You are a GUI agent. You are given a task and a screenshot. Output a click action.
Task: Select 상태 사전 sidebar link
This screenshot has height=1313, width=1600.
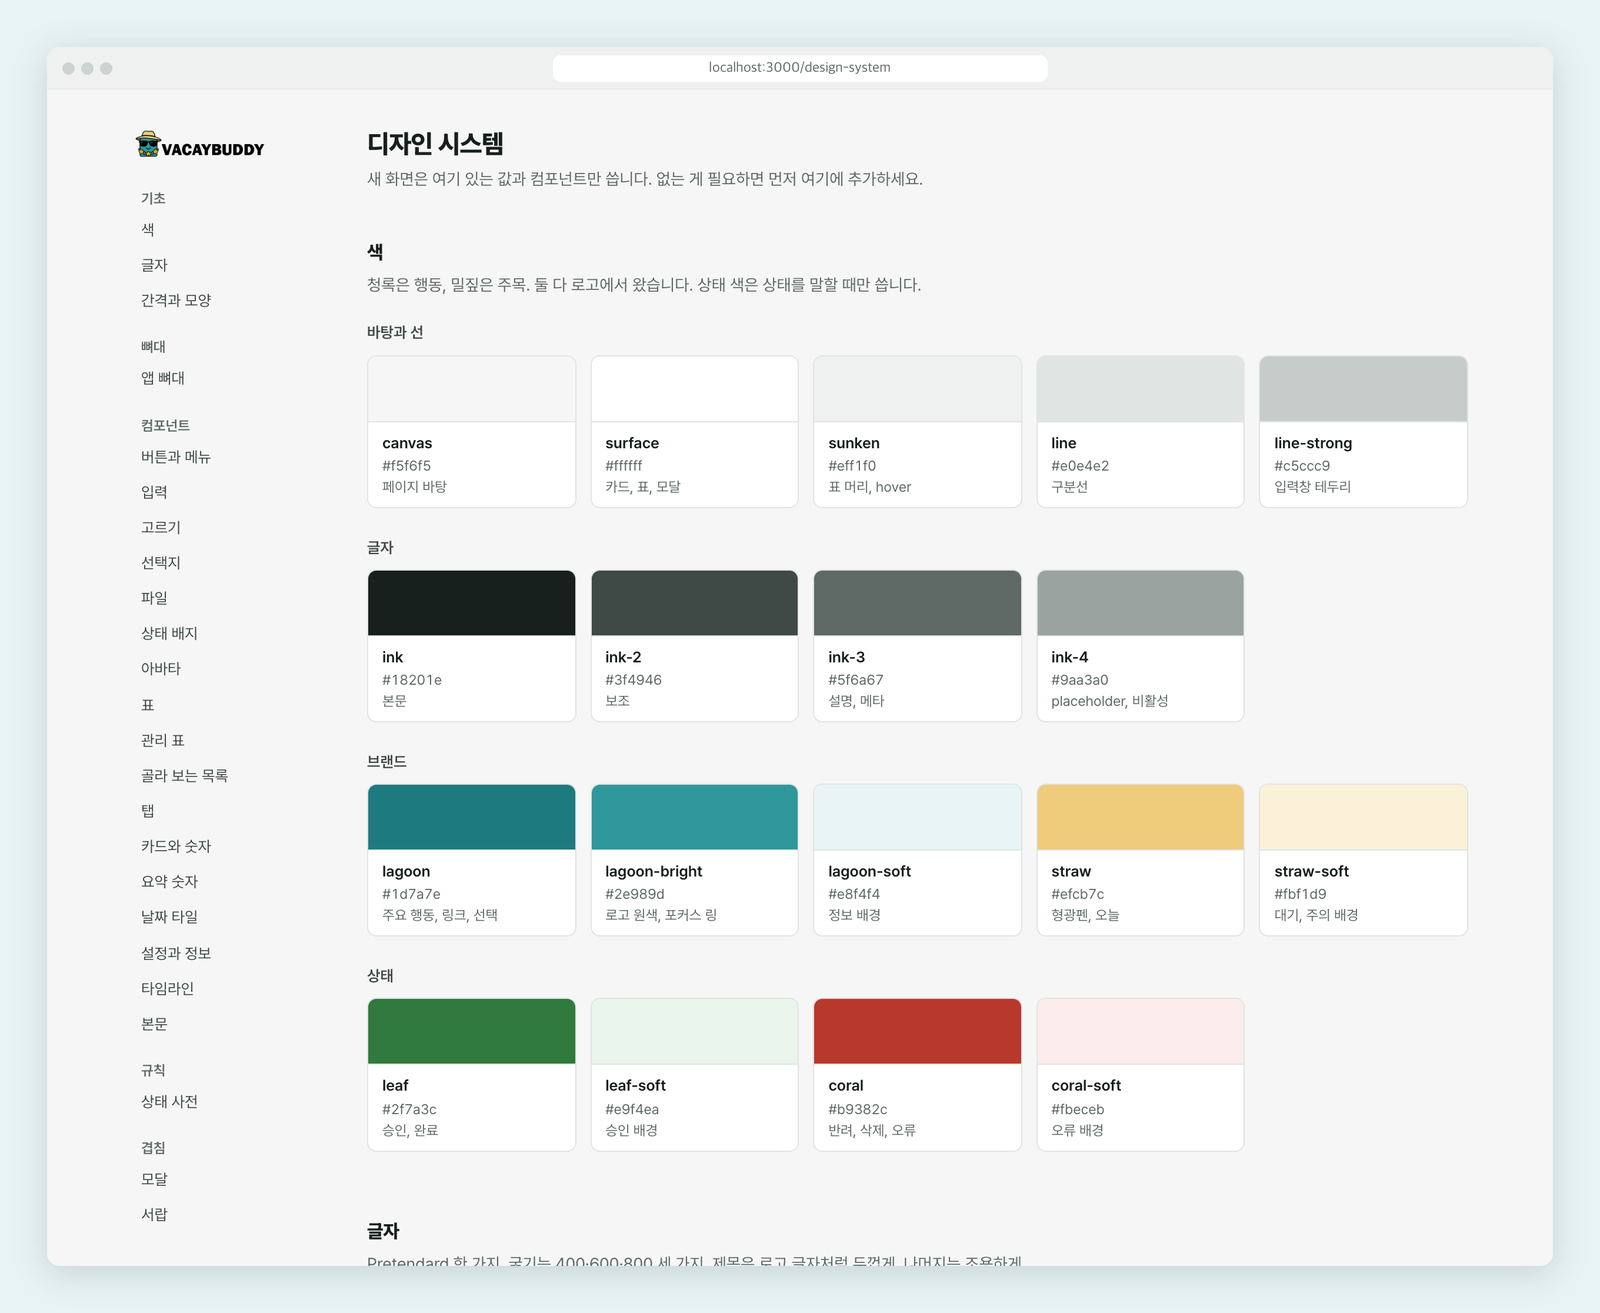pyautogui.click(x=170, y=1102)
